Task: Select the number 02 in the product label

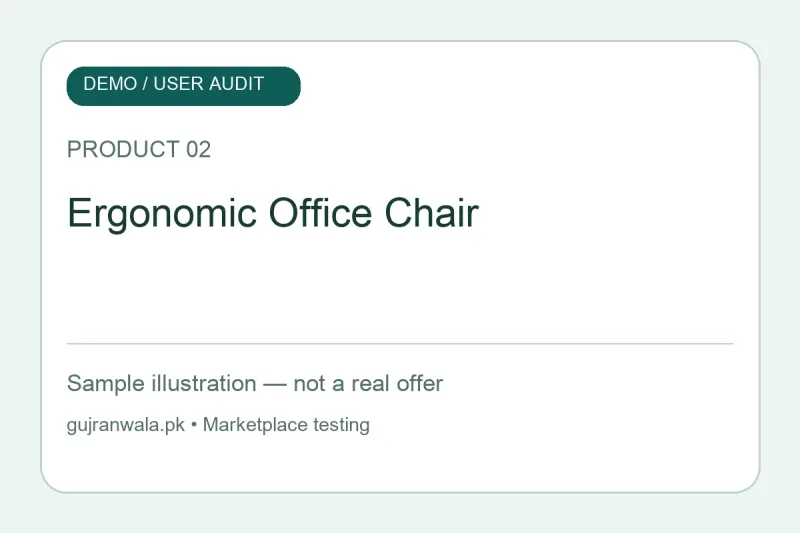Action: click(198, 149)
